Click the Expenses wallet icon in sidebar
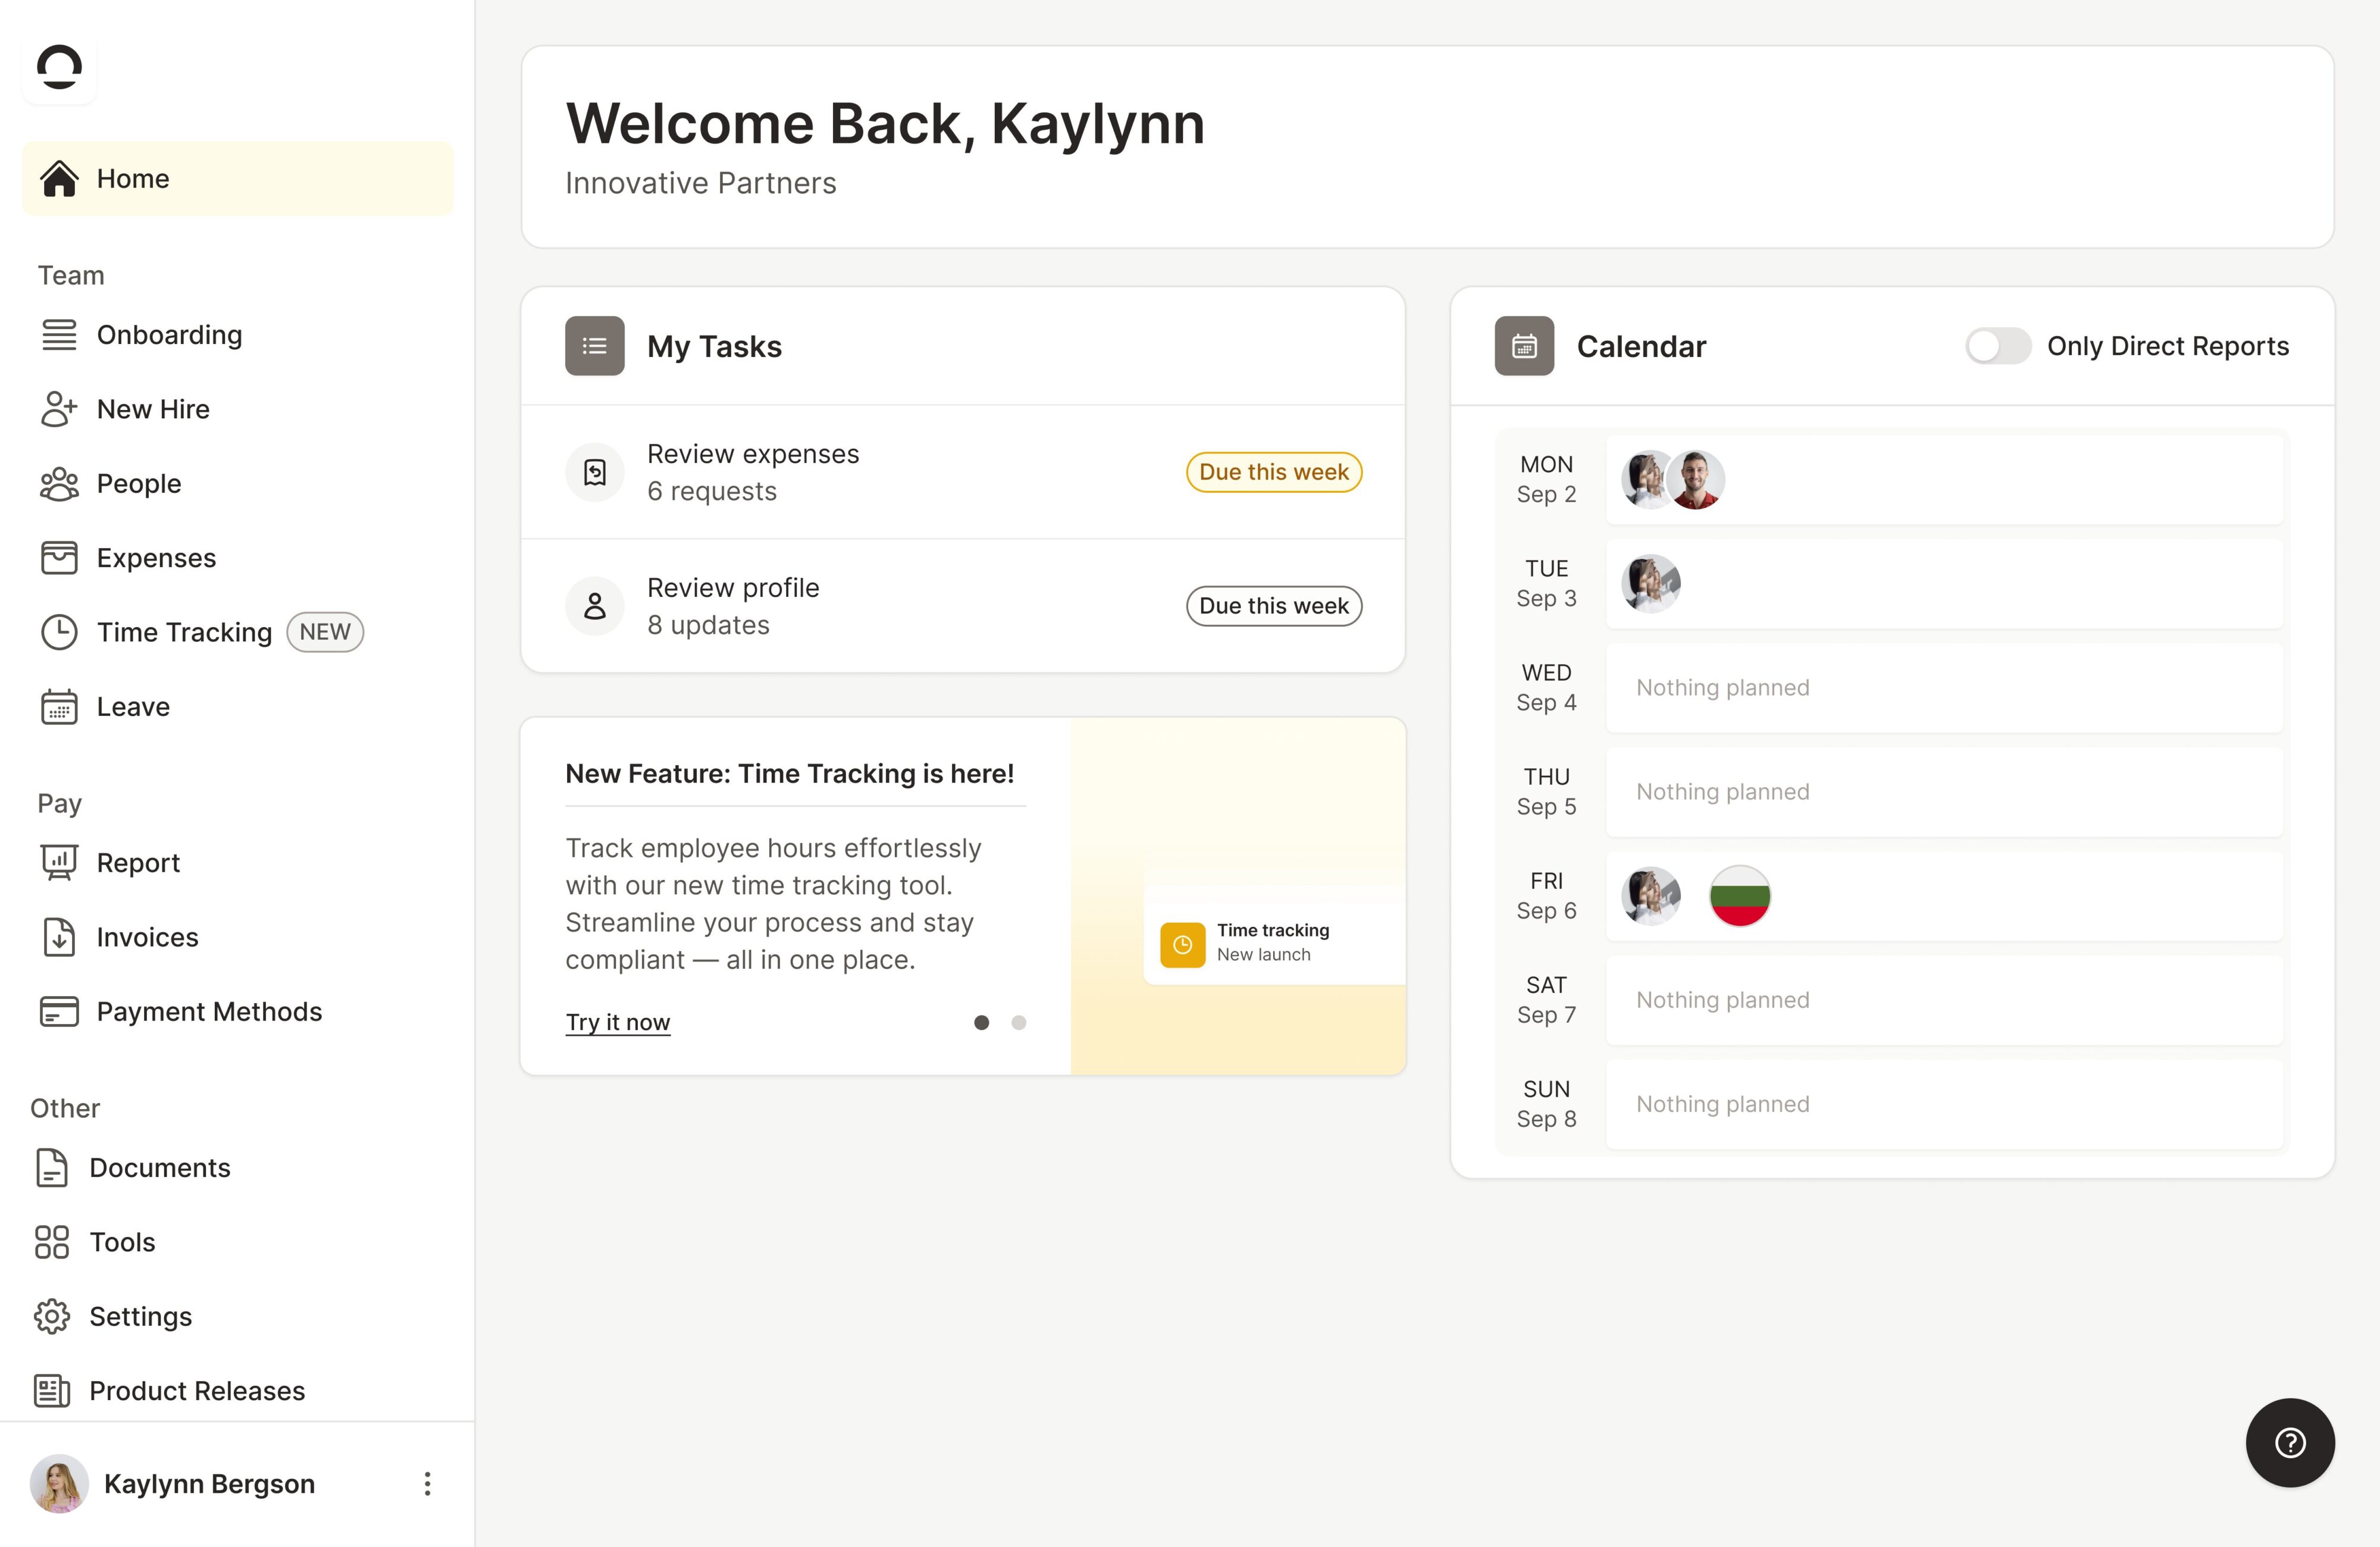This screenshot has width=2380, height=1547. tap(59, 558)
